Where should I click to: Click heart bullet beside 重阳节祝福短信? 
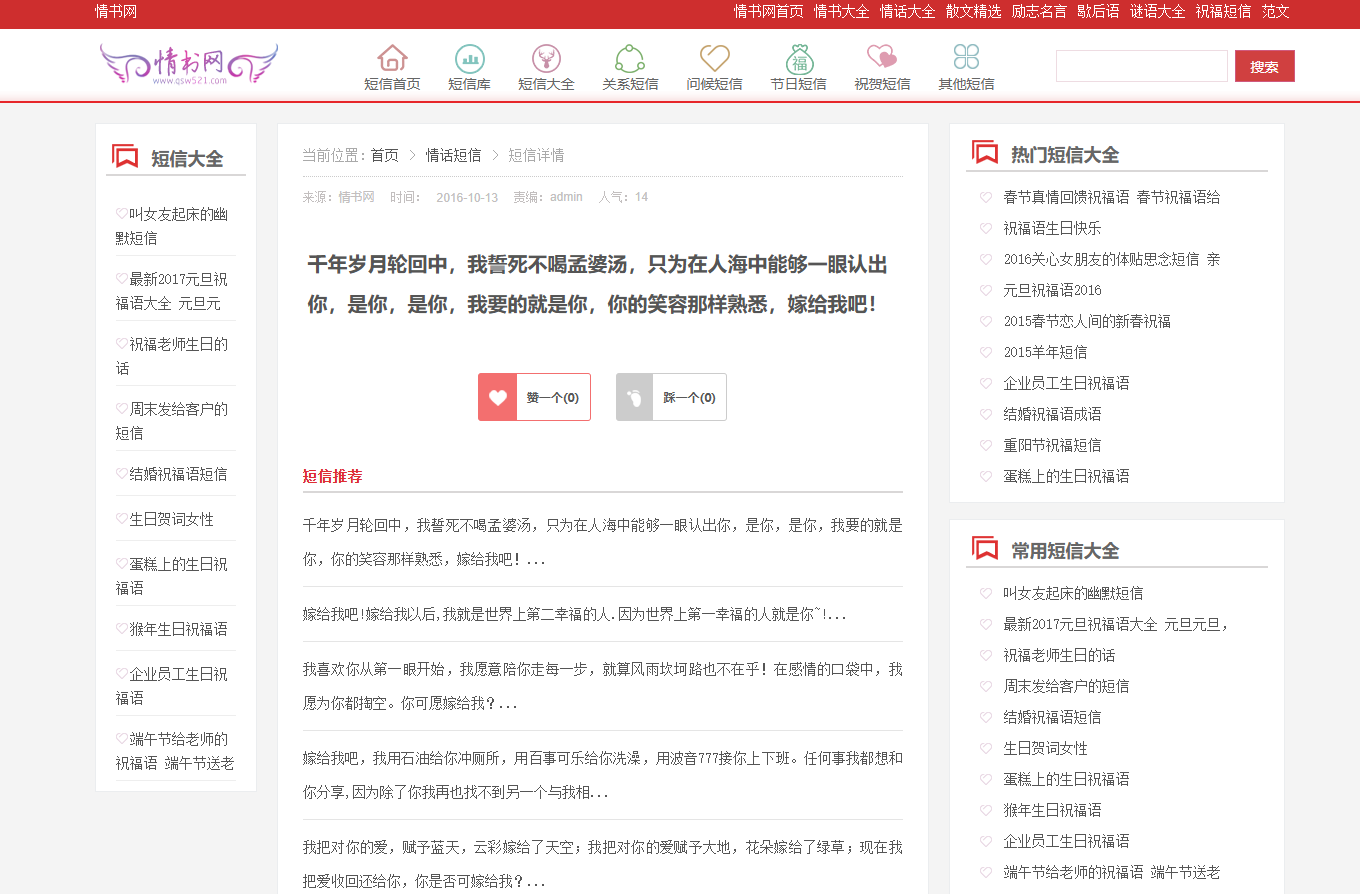[x=986, y=446]
